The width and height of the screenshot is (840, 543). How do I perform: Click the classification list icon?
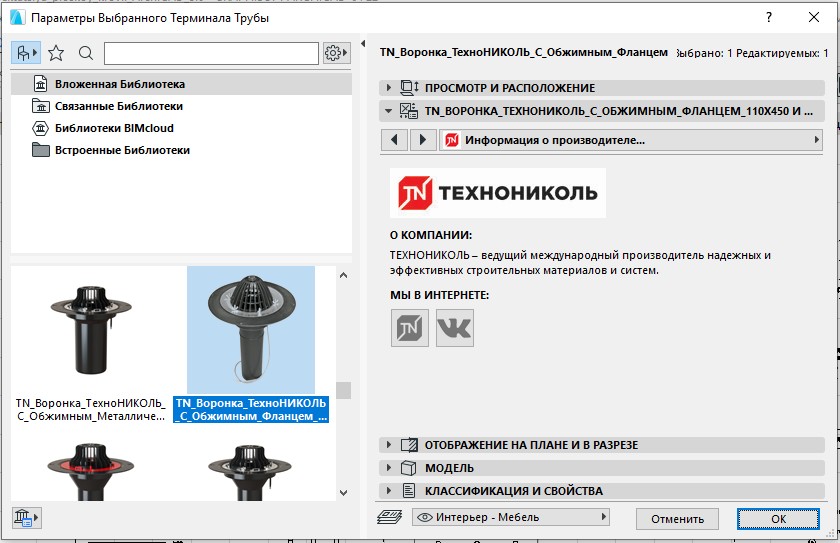pyautogui.click(x=409, y=491)
